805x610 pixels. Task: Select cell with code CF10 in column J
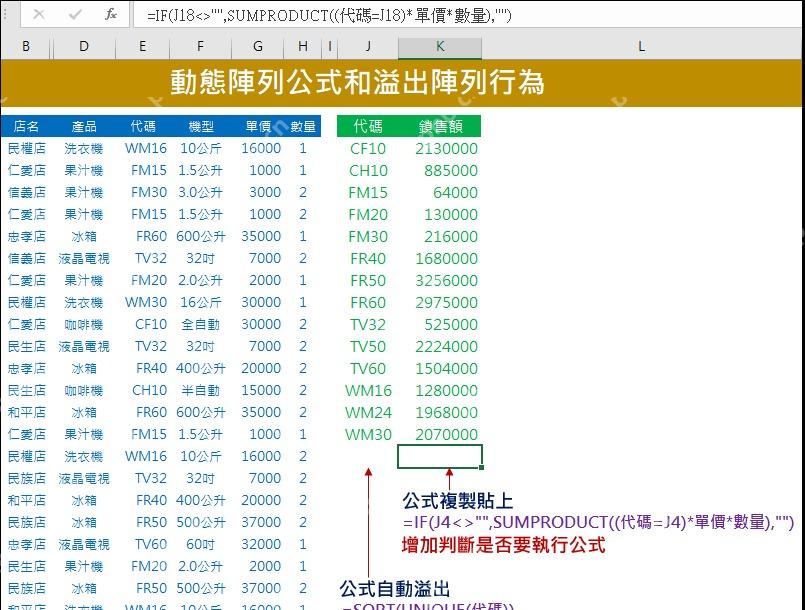368,149
